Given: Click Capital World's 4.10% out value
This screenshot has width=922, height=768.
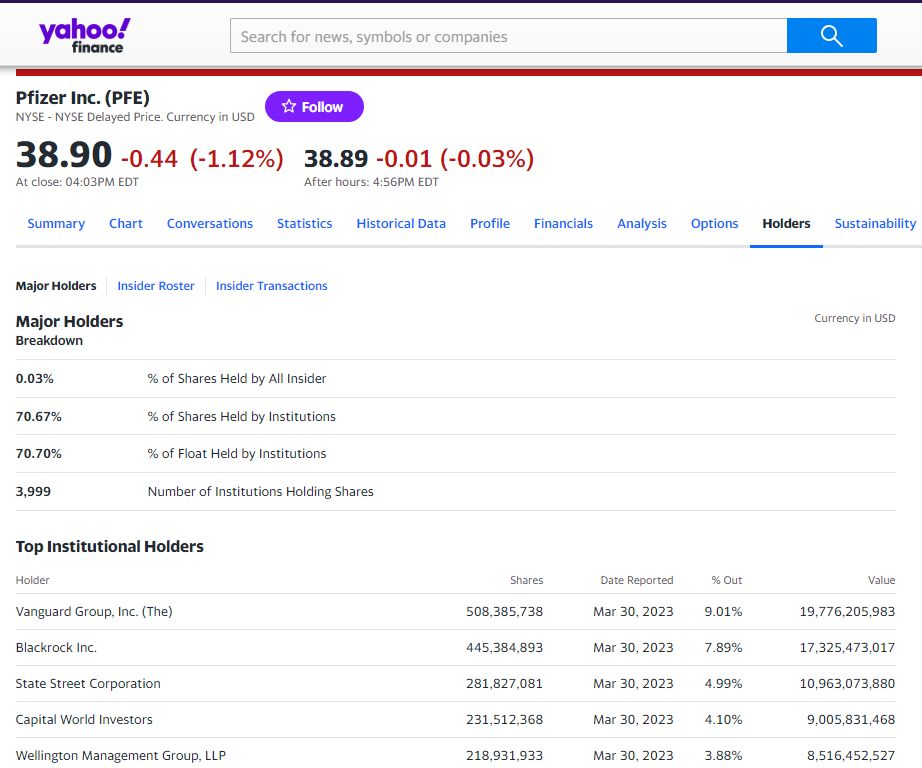Looking at the screenshot, I should pyautogui.click(x=723, y=719).
